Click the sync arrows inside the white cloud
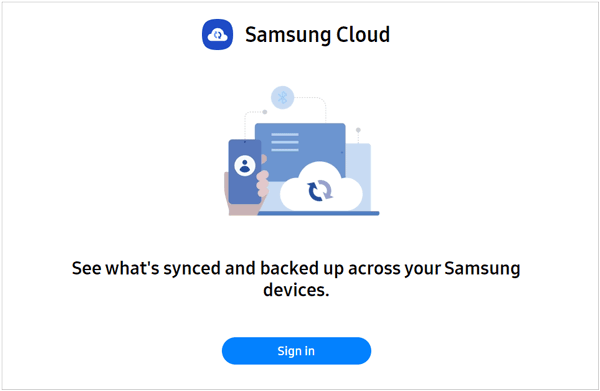The height and width of the screenshot is (391, 600). pos(320,190)
